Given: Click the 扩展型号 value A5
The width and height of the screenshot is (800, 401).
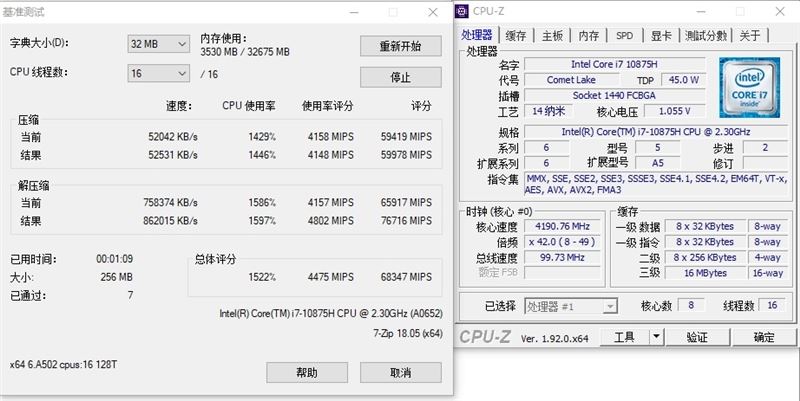Looking at the screenshot, I should click(658, 163).
